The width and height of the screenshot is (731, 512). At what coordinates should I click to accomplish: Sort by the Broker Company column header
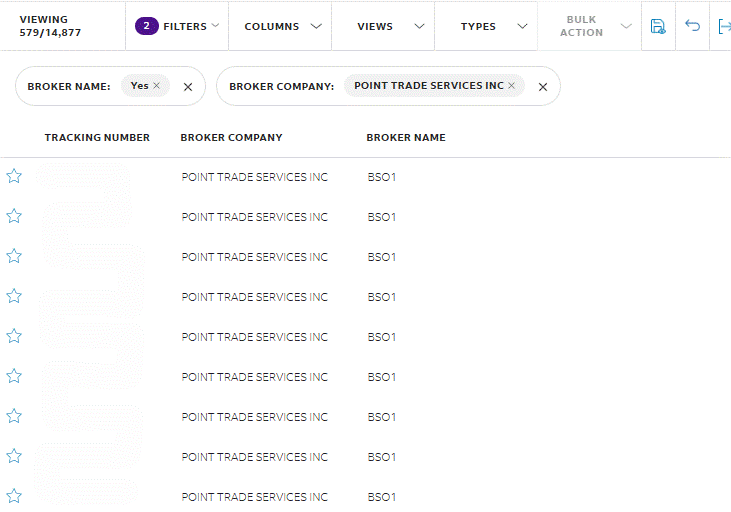coord(231,138)
